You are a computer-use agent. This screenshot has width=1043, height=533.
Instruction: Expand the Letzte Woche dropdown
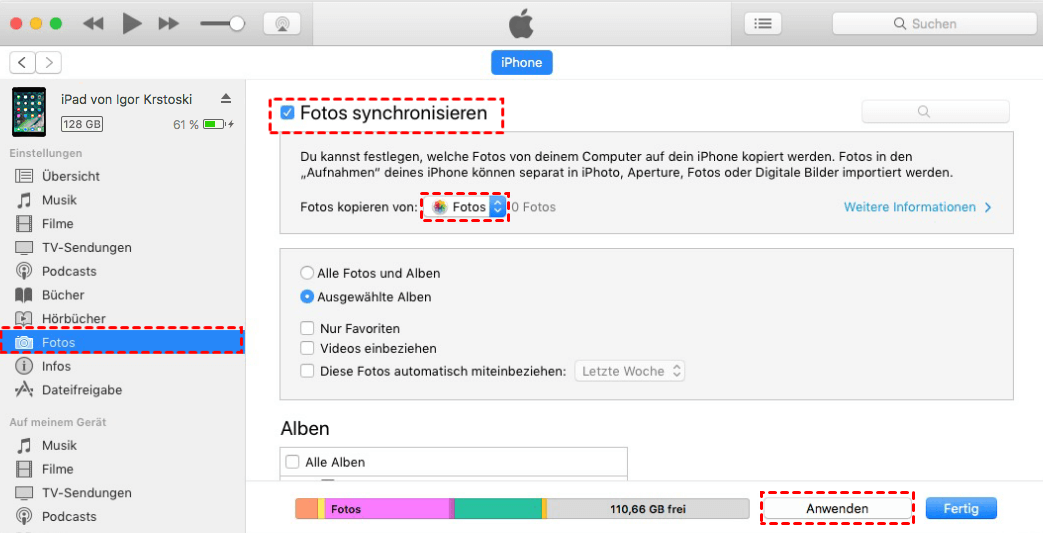point(631,371)
